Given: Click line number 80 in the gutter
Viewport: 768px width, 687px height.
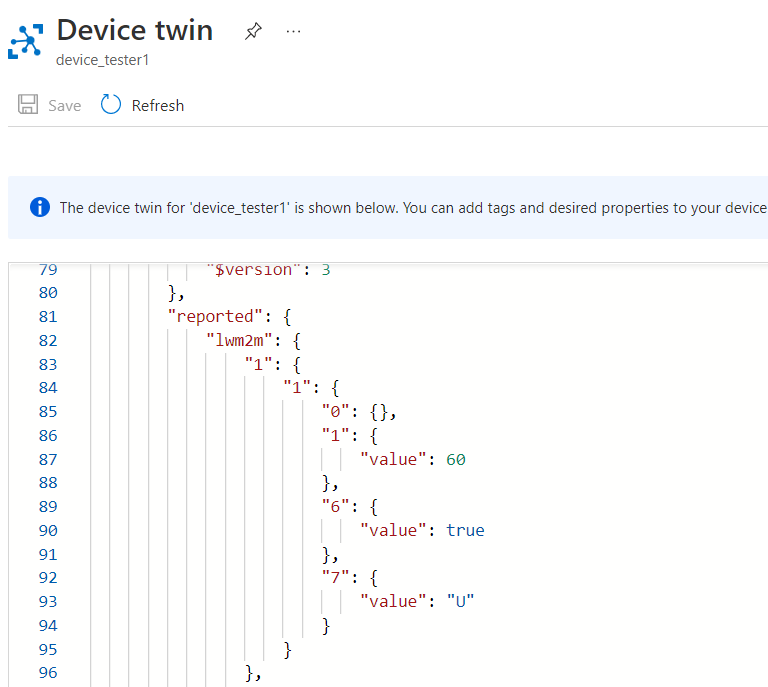Looking at the screenshot, I should [48, 293].
